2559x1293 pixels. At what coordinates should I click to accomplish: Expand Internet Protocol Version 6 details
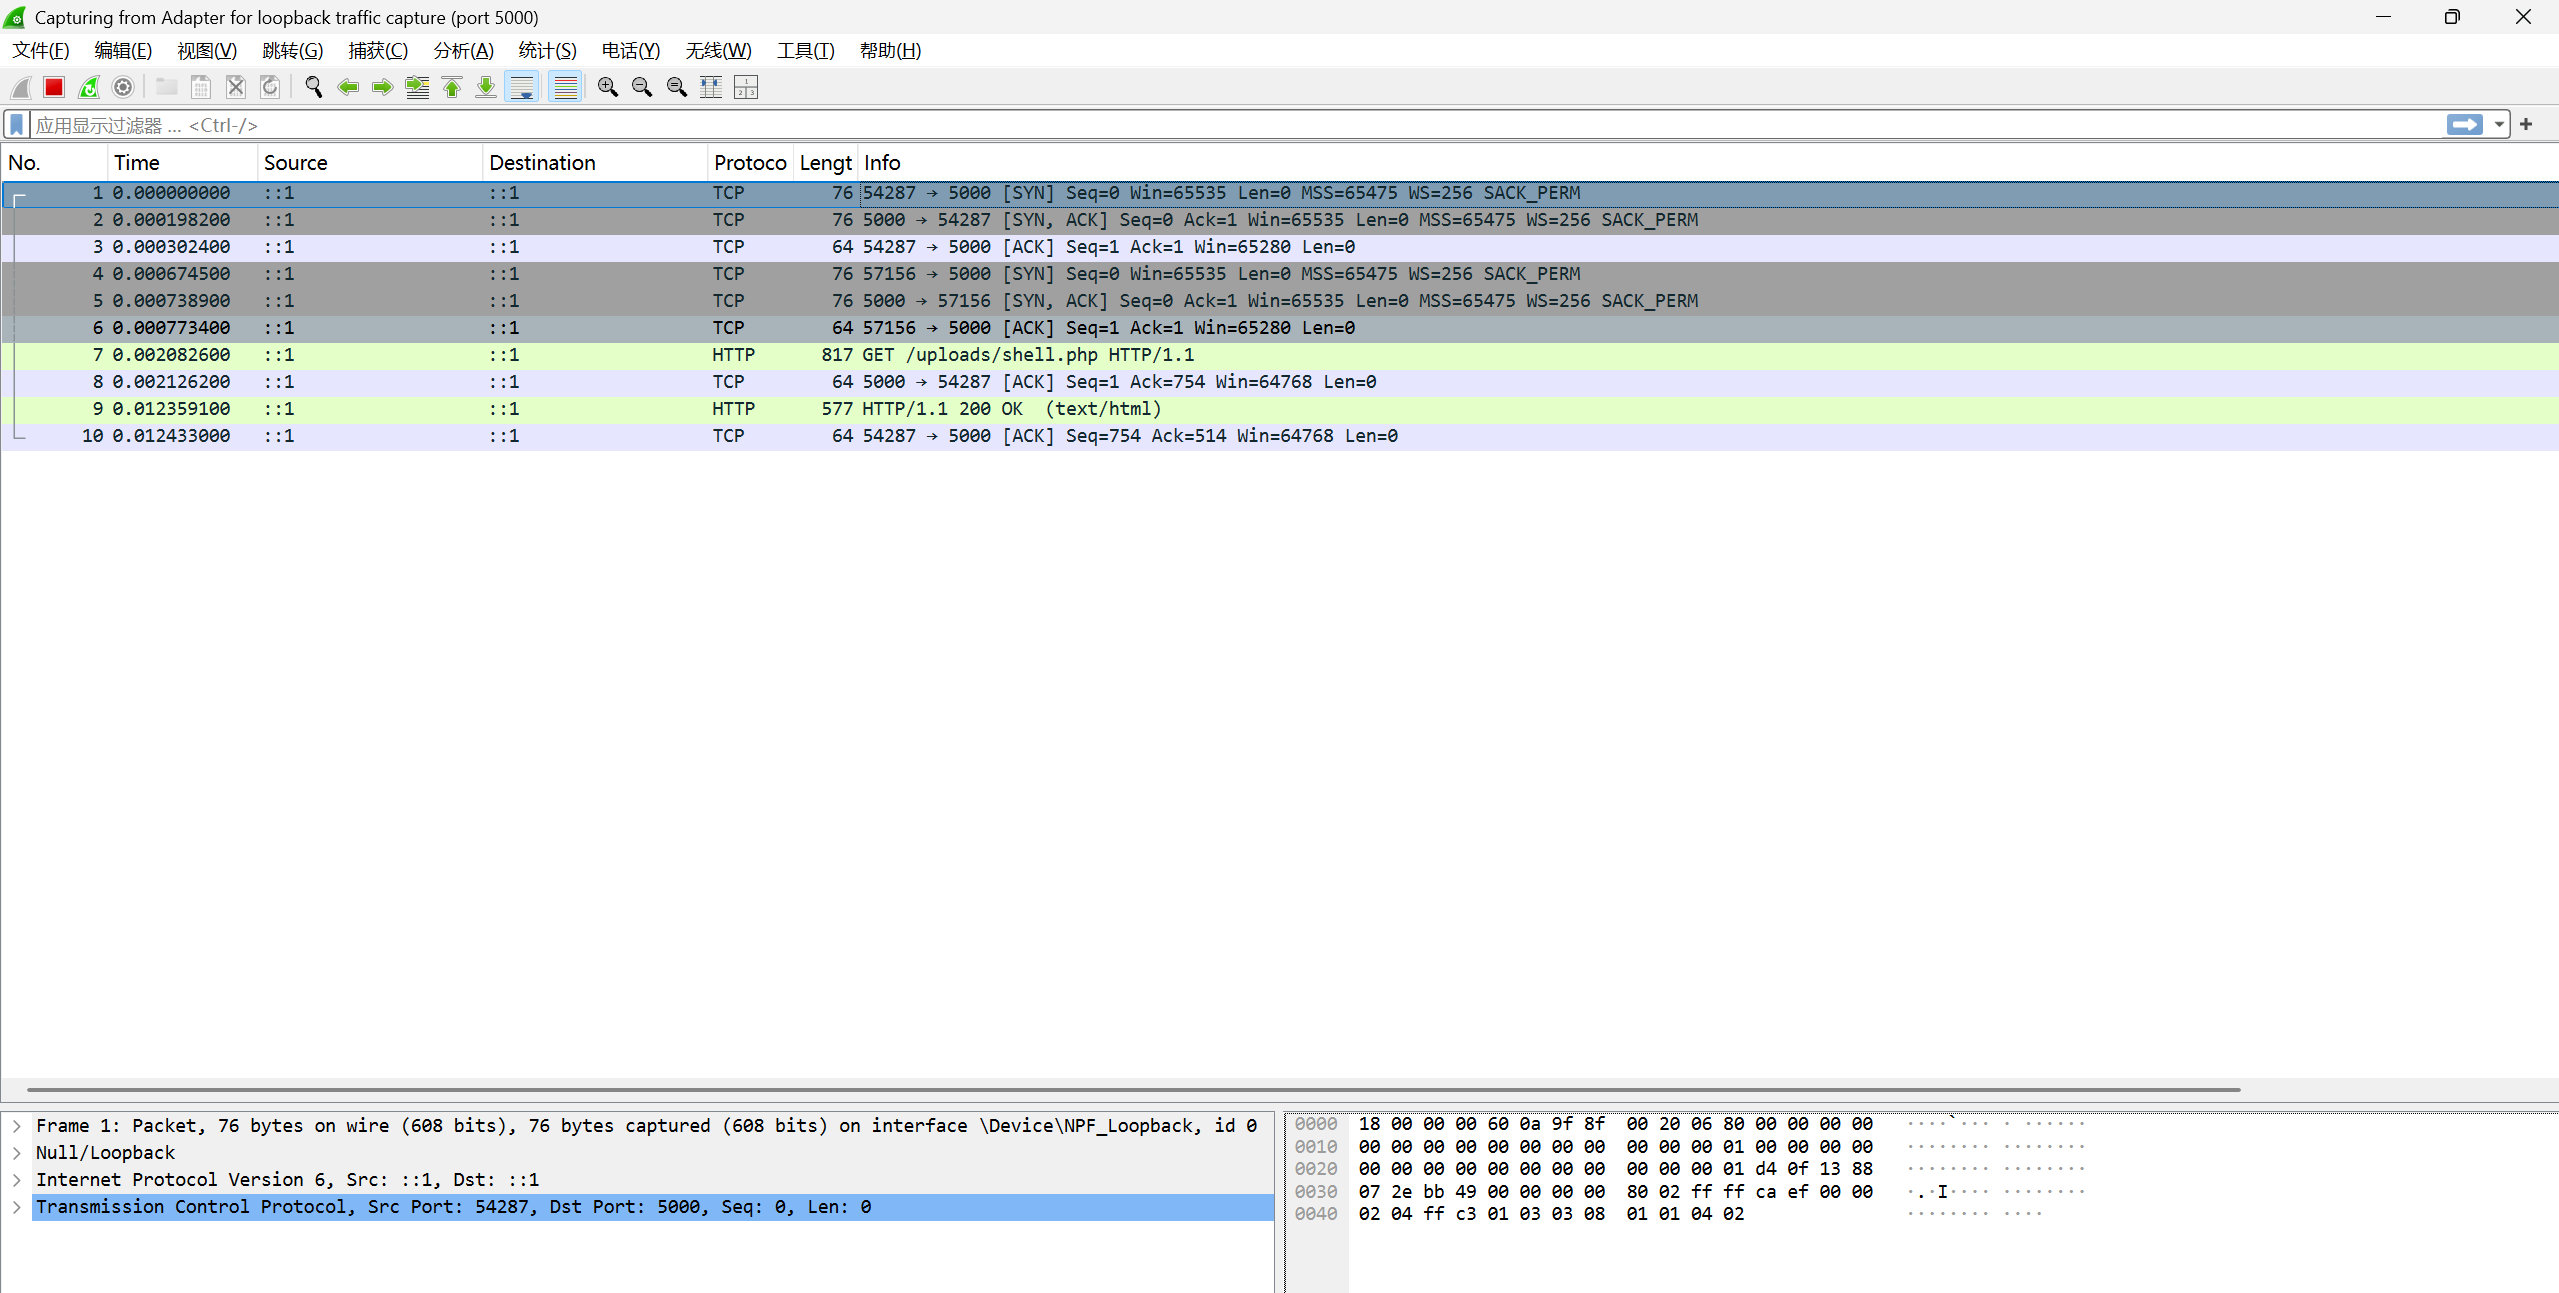[17, 1180]
